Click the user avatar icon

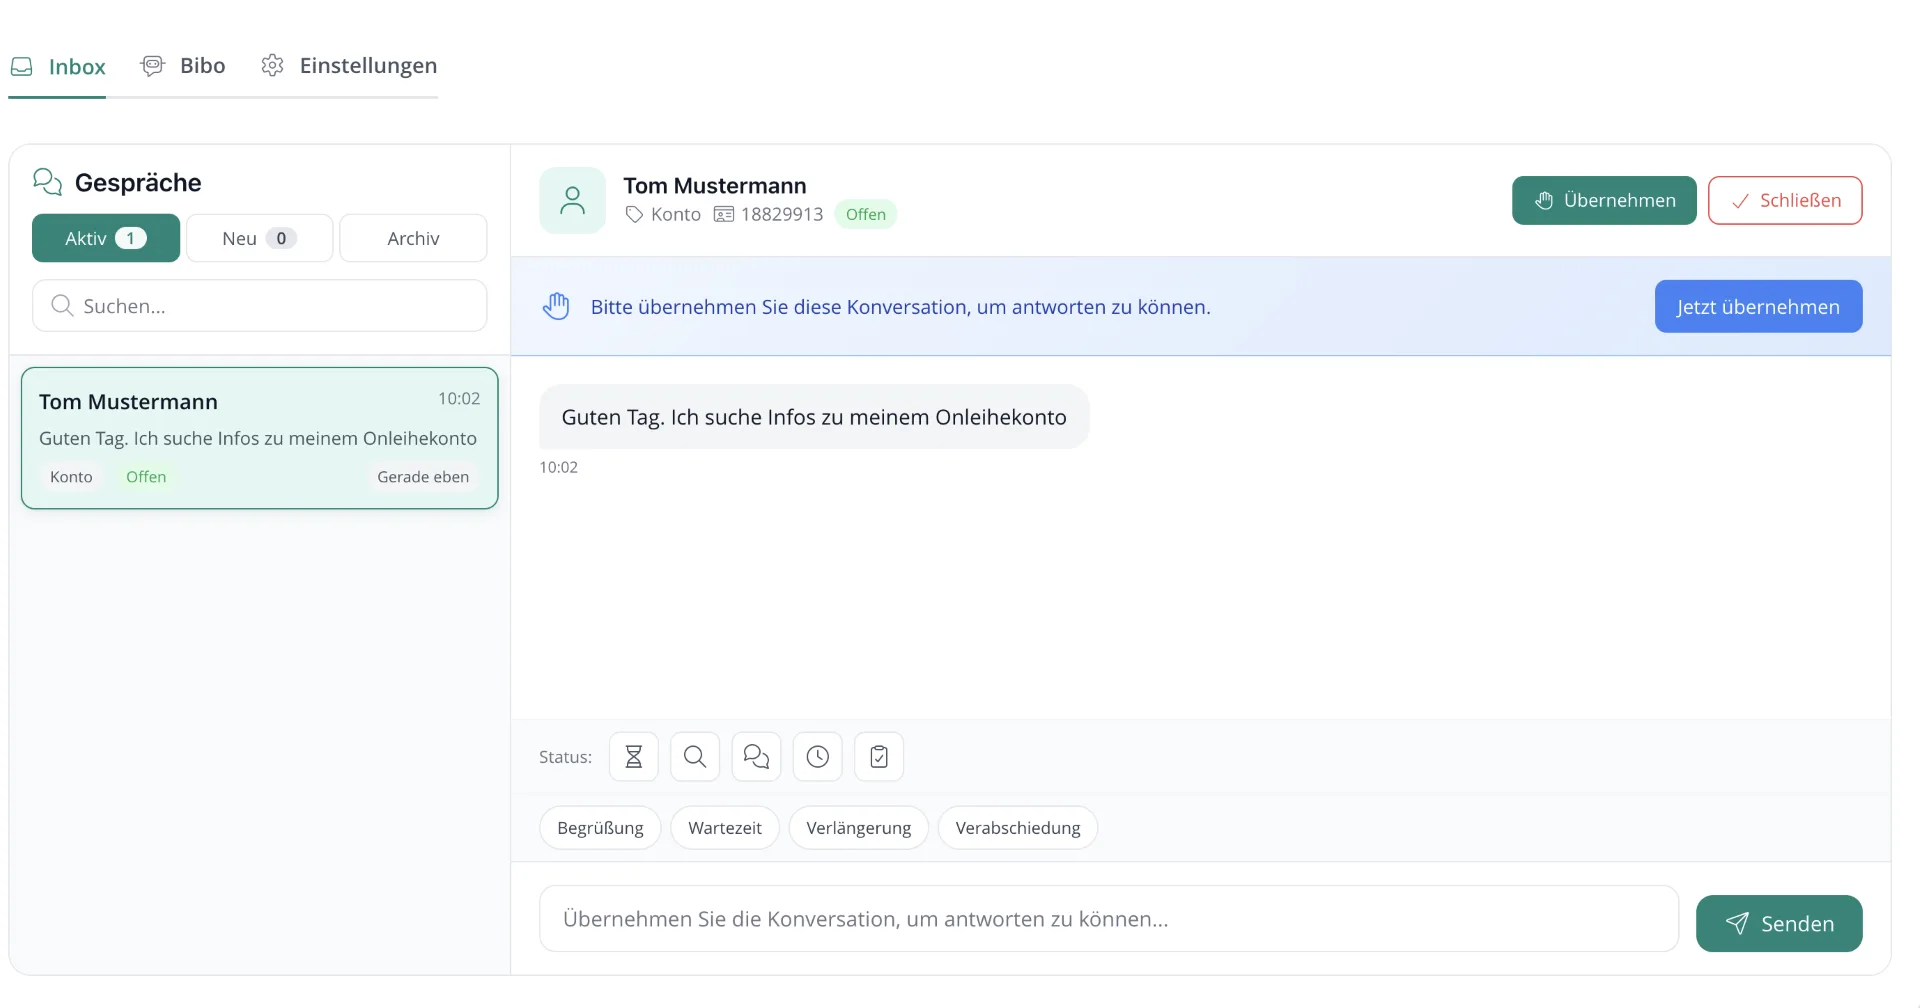tap(572, 200)
